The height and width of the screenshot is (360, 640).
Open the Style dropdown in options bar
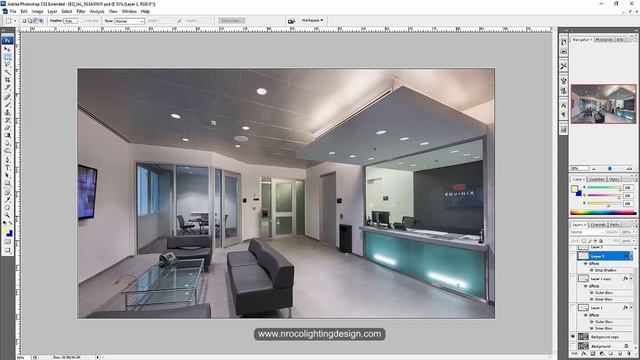pos(129,21)
